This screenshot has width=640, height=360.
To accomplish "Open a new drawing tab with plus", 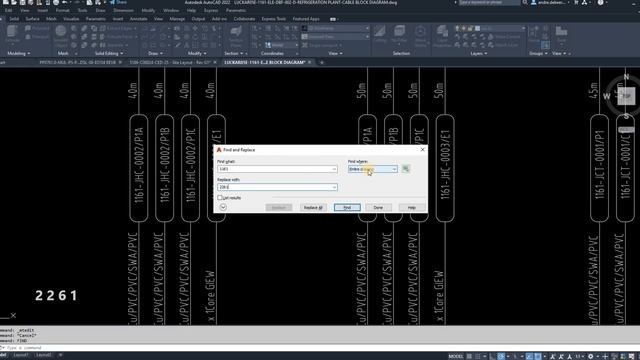I will click(322, 62).
